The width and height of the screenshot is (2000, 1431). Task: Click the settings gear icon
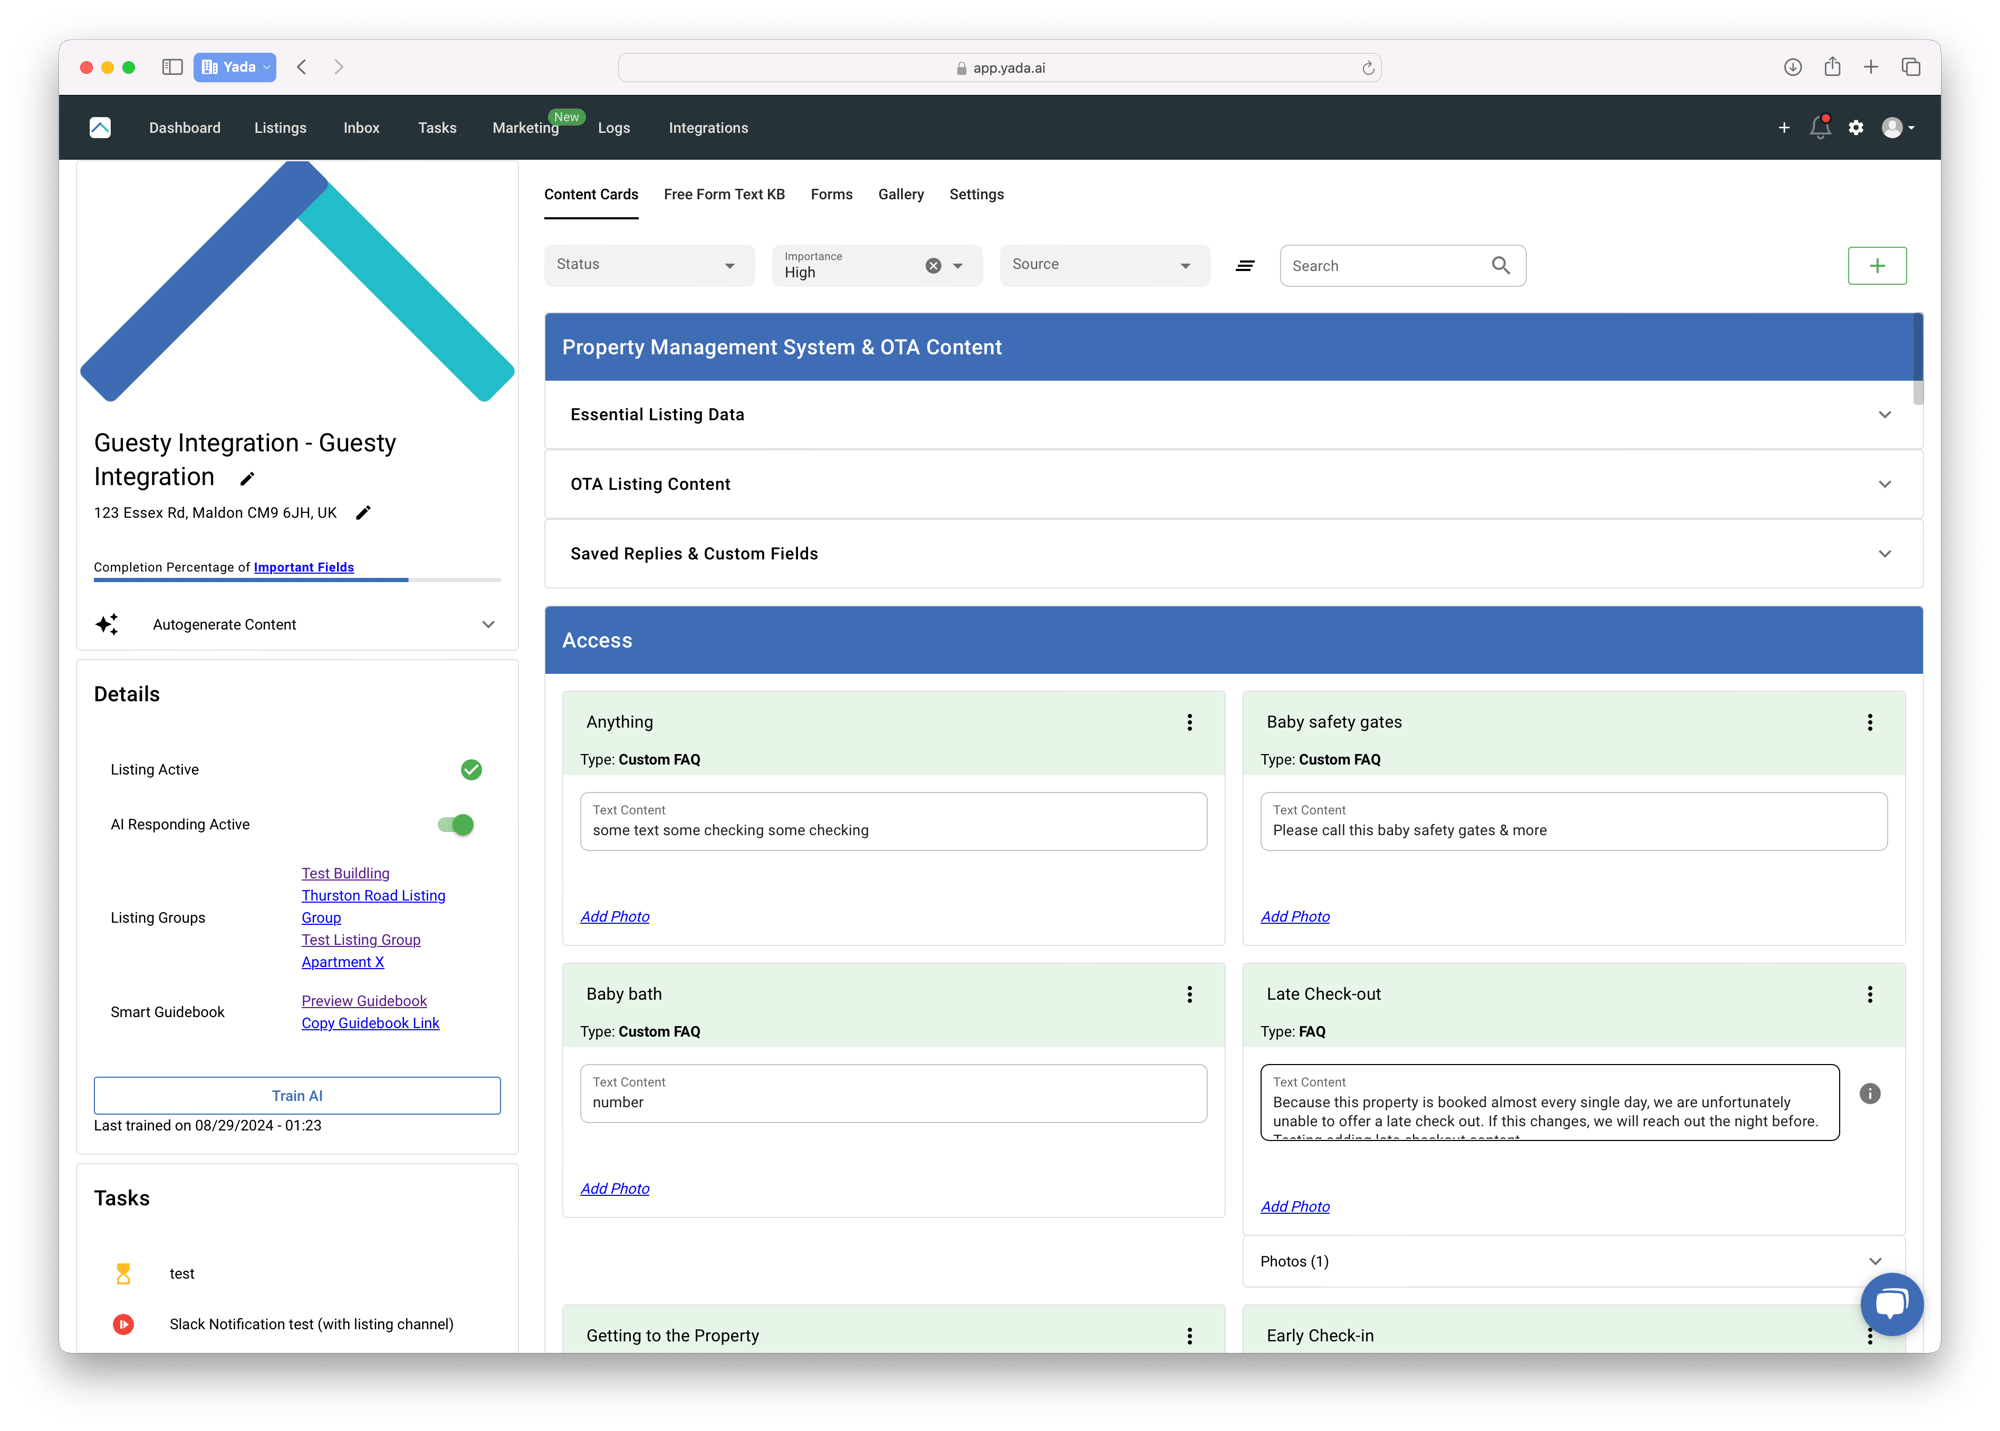(1856, 129)
